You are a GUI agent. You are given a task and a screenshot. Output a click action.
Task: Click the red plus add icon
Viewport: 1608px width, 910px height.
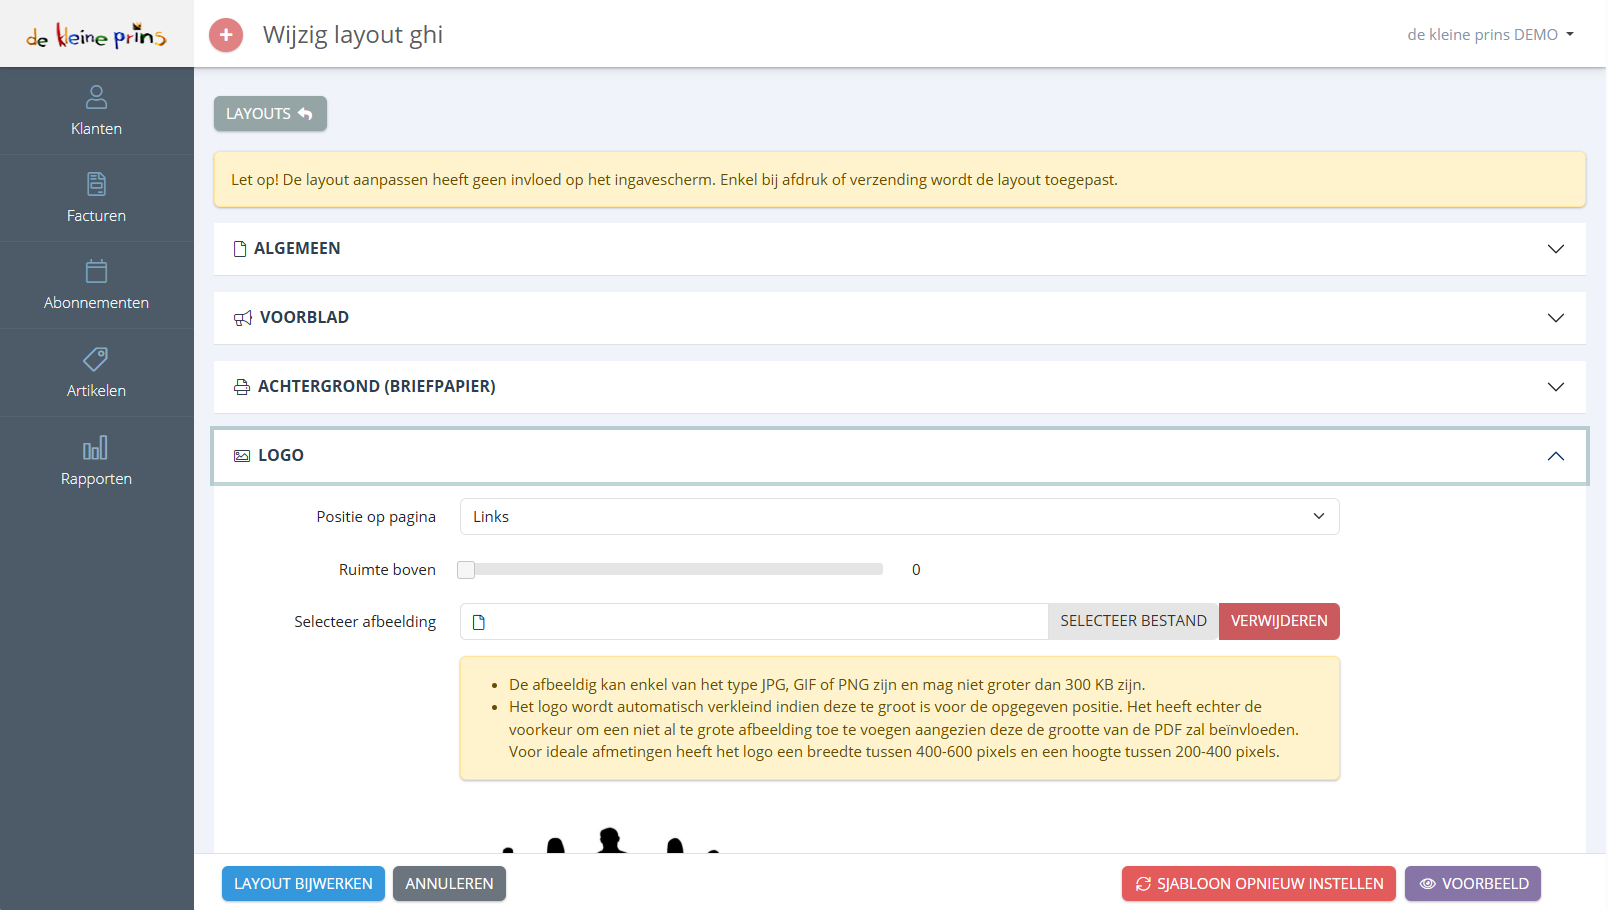point(226,35)
